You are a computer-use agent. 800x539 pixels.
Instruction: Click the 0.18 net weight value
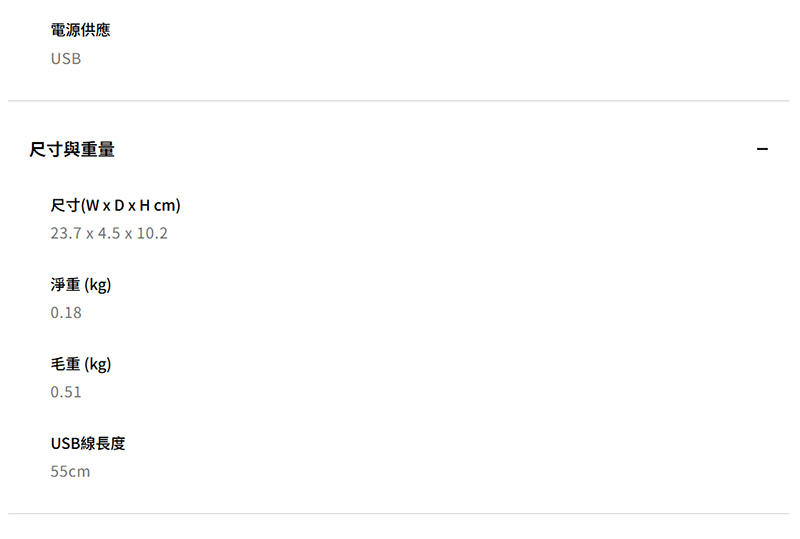66,313
